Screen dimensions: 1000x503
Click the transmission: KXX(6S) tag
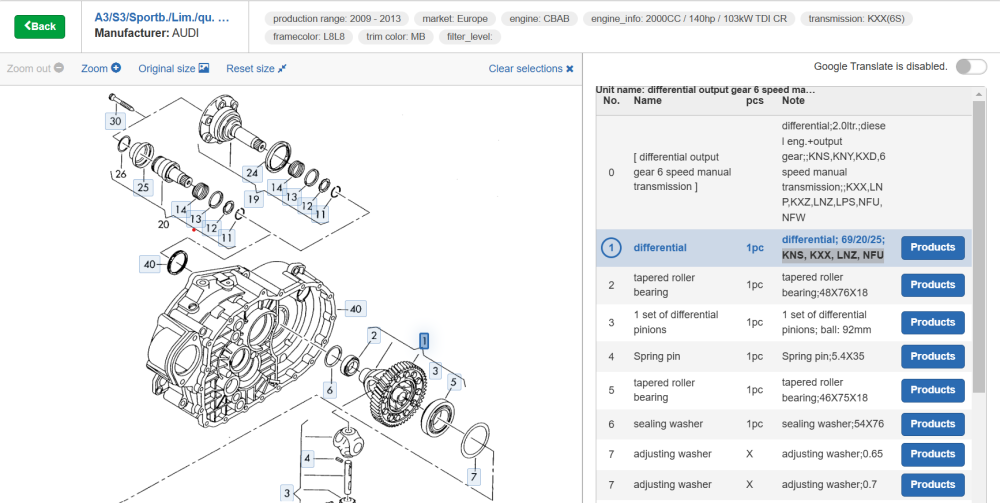(x=856, y=18)
